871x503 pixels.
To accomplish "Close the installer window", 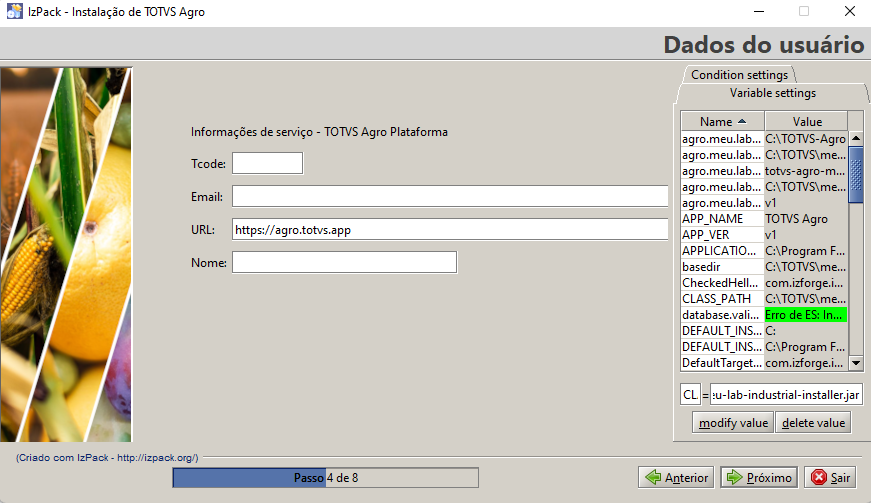I will pos(849,11).
